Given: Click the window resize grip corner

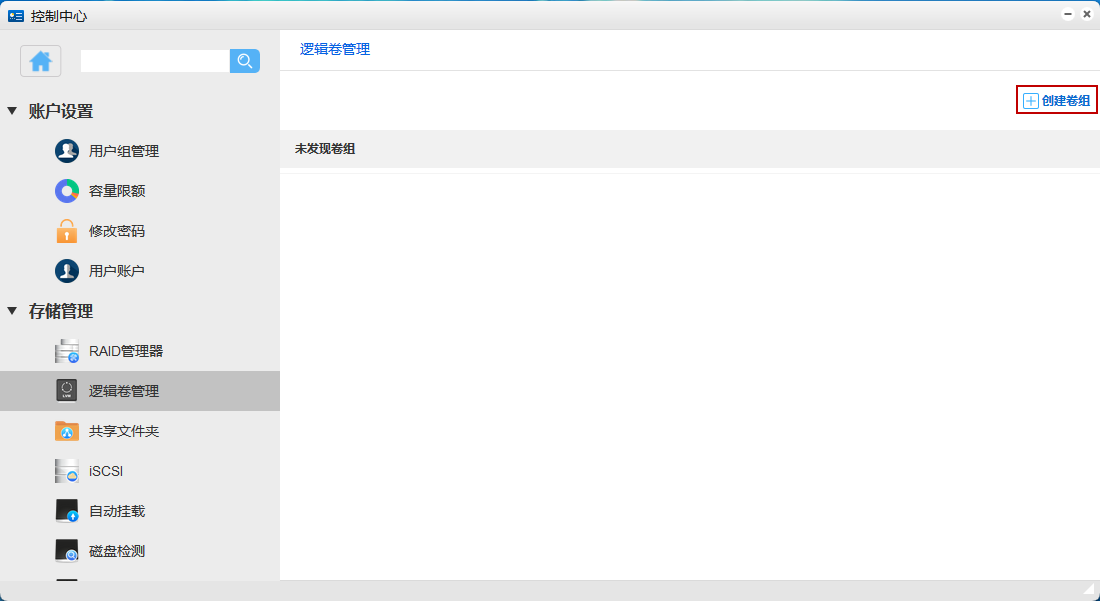Looking at the screenshot, I should (1090, 590).
